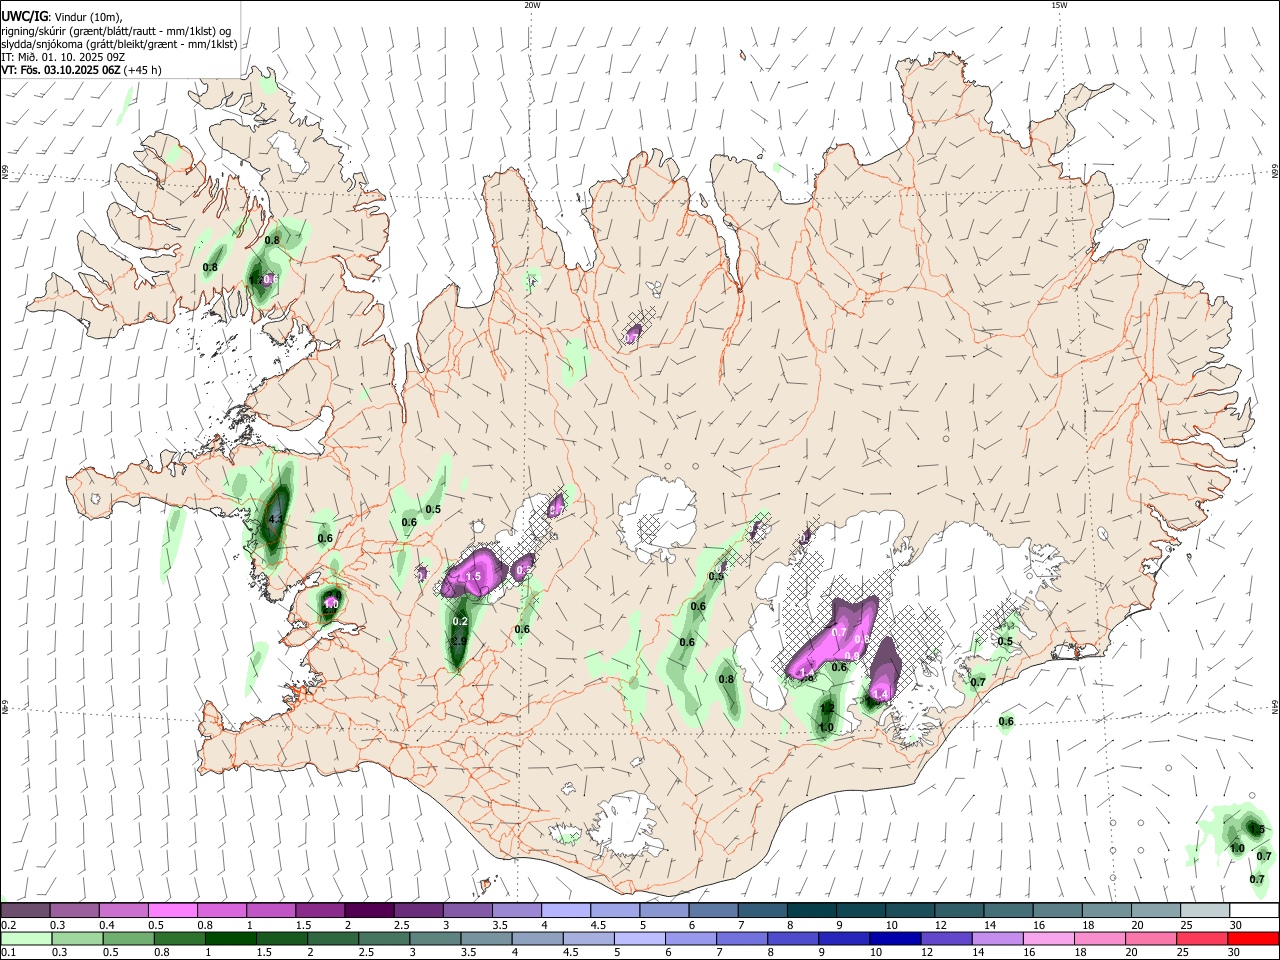Image resolution: width=1280 pixels, height=960 pixels.
Task: Click the 'slydda/snjókoma' legend description line
Action: click(119, 44)
